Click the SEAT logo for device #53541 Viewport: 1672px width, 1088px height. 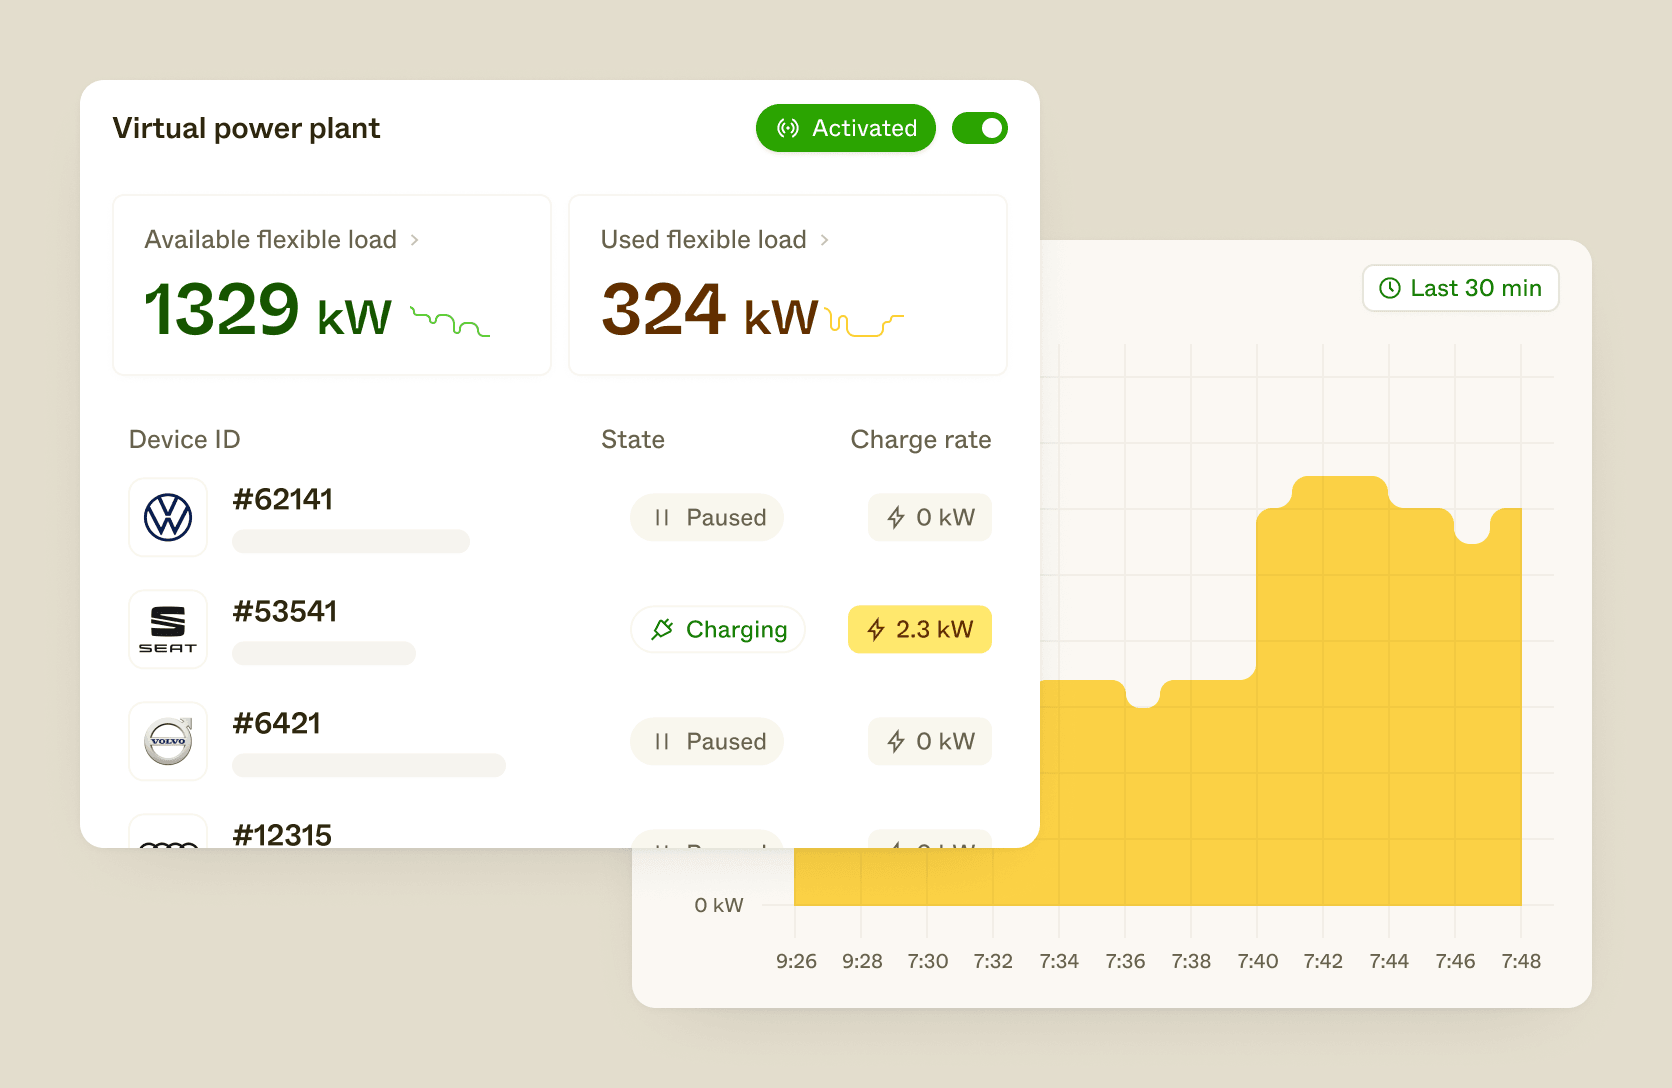point(168,629)
